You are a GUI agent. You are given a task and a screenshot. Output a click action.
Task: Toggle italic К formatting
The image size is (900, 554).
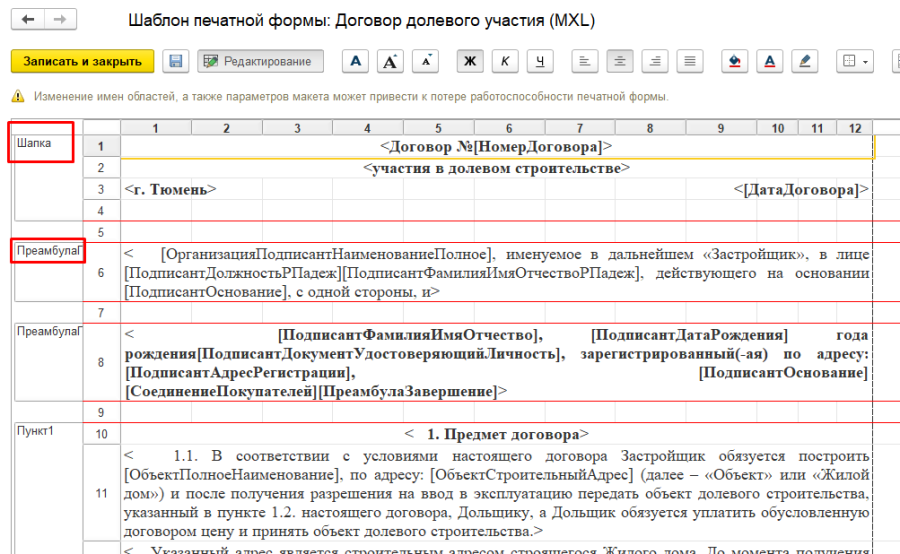pyautogui.click(x=505, y=62)
